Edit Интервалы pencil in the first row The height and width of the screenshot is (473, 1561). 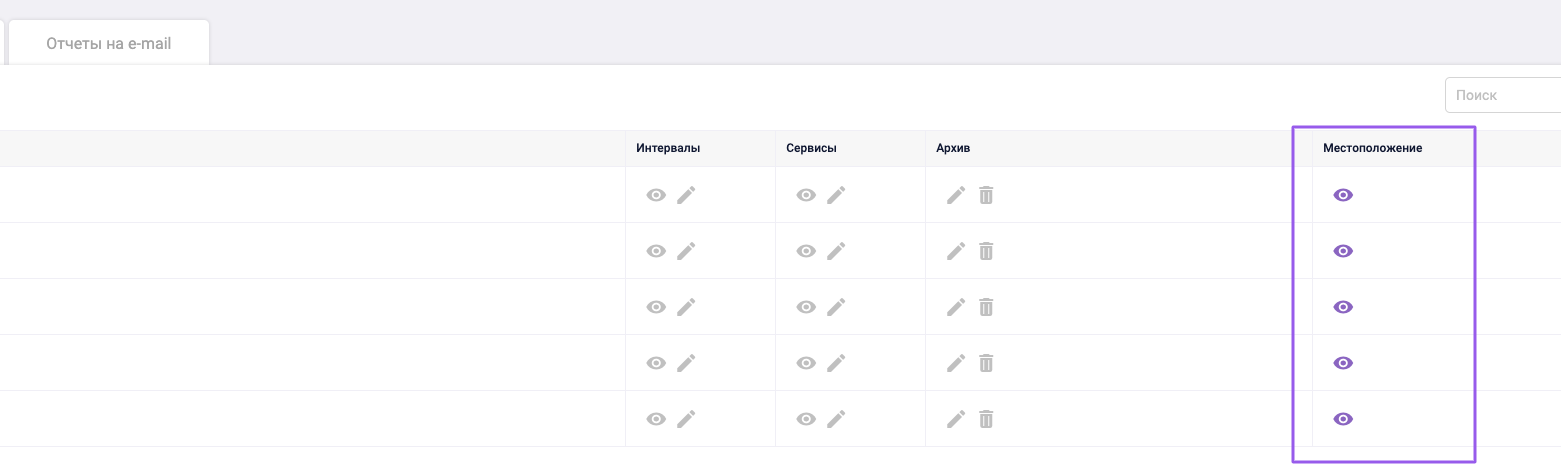(686, 195)
